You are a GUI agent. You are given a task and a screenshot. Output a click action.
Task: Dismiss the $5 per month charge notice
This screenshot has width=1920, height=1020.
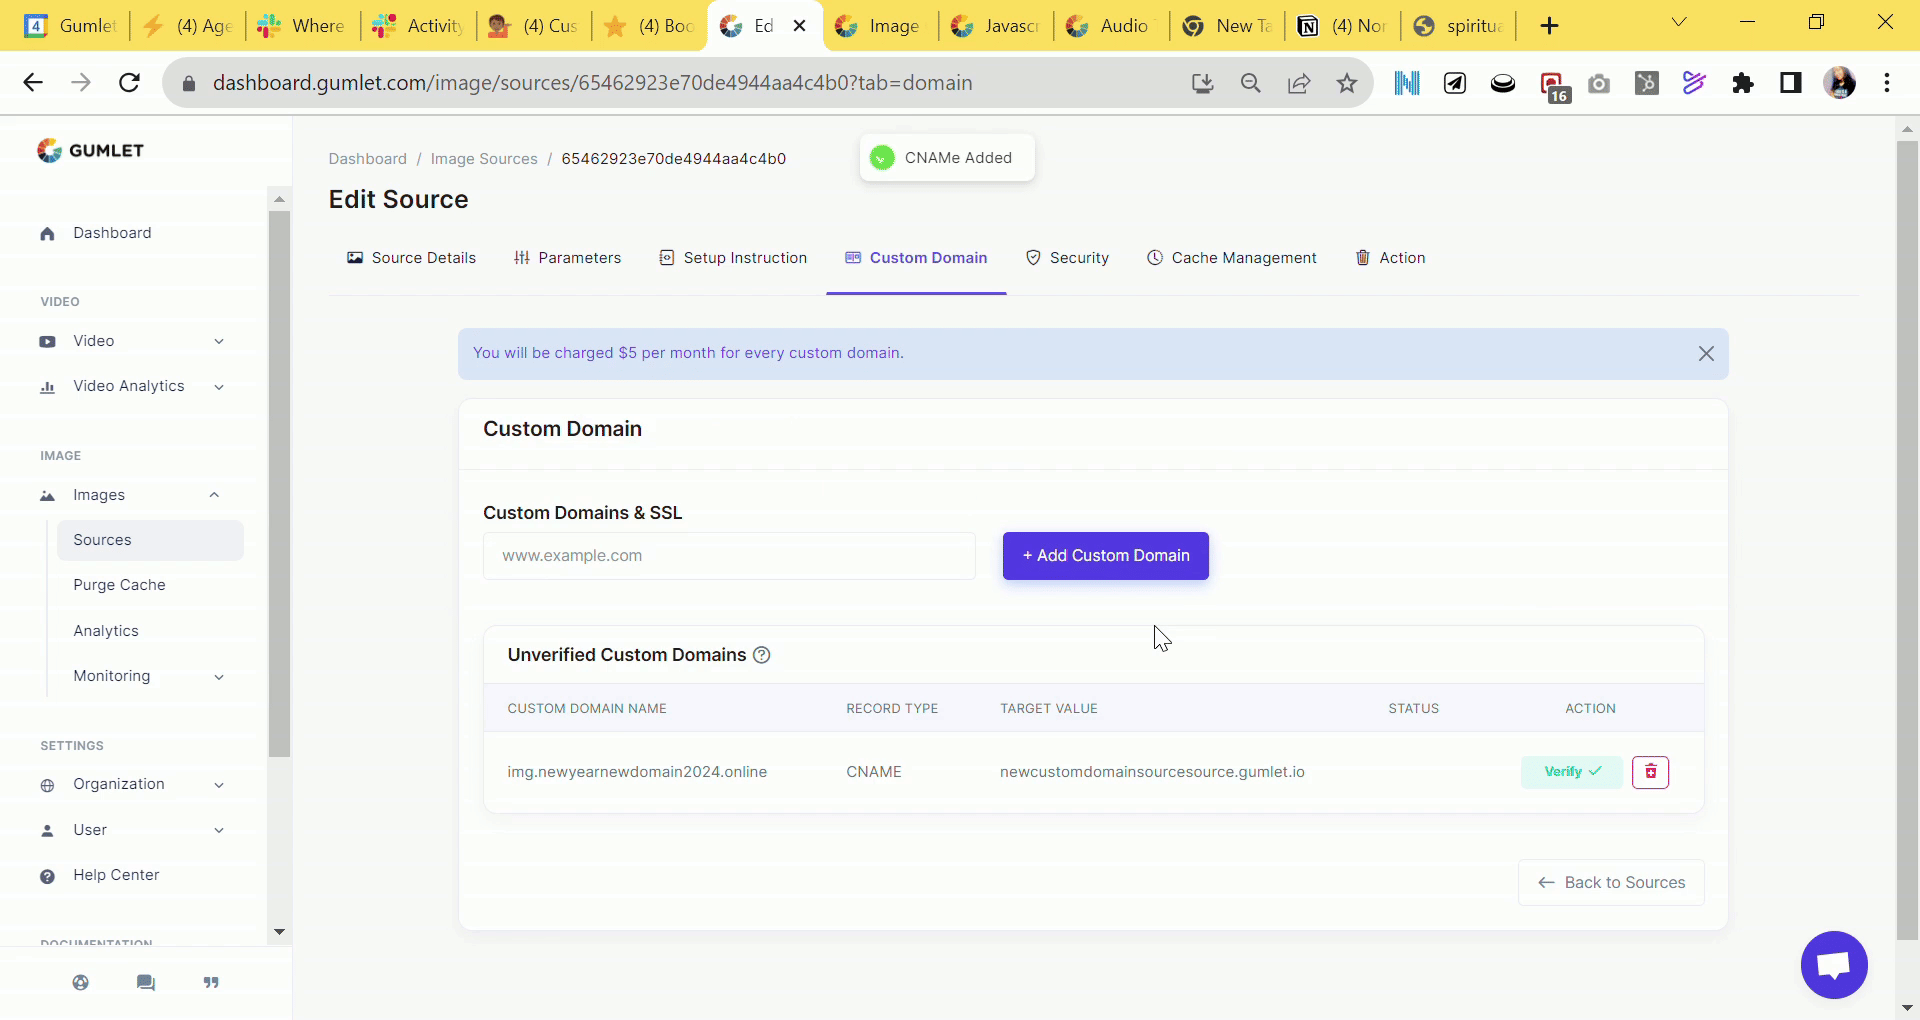(x=1706, y=354)
